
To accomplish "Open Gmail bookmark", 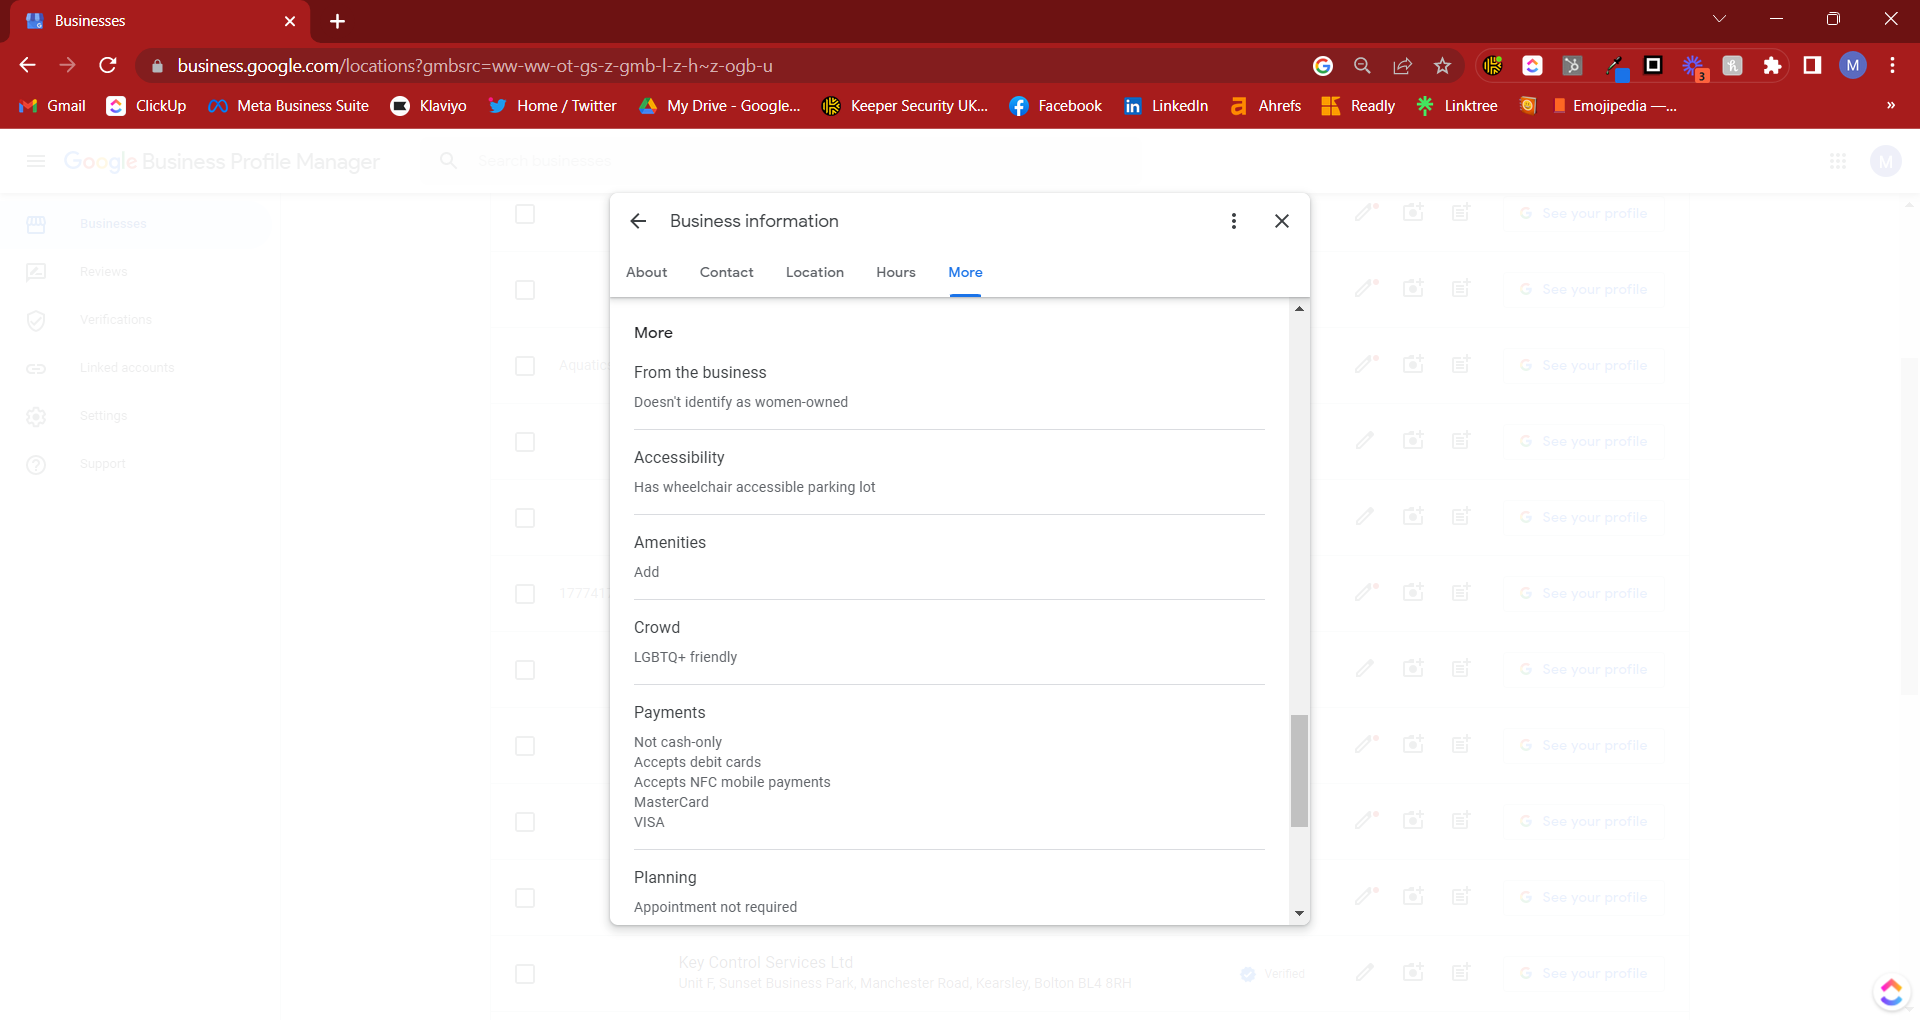I will point(53,106).
